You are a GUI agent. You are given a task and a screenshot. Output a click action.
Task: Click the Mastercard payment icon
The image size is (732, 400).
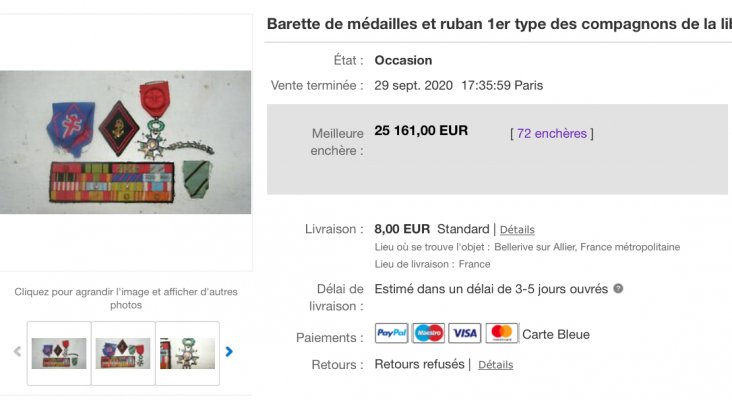pyautogui.click(x=502, y=333)
